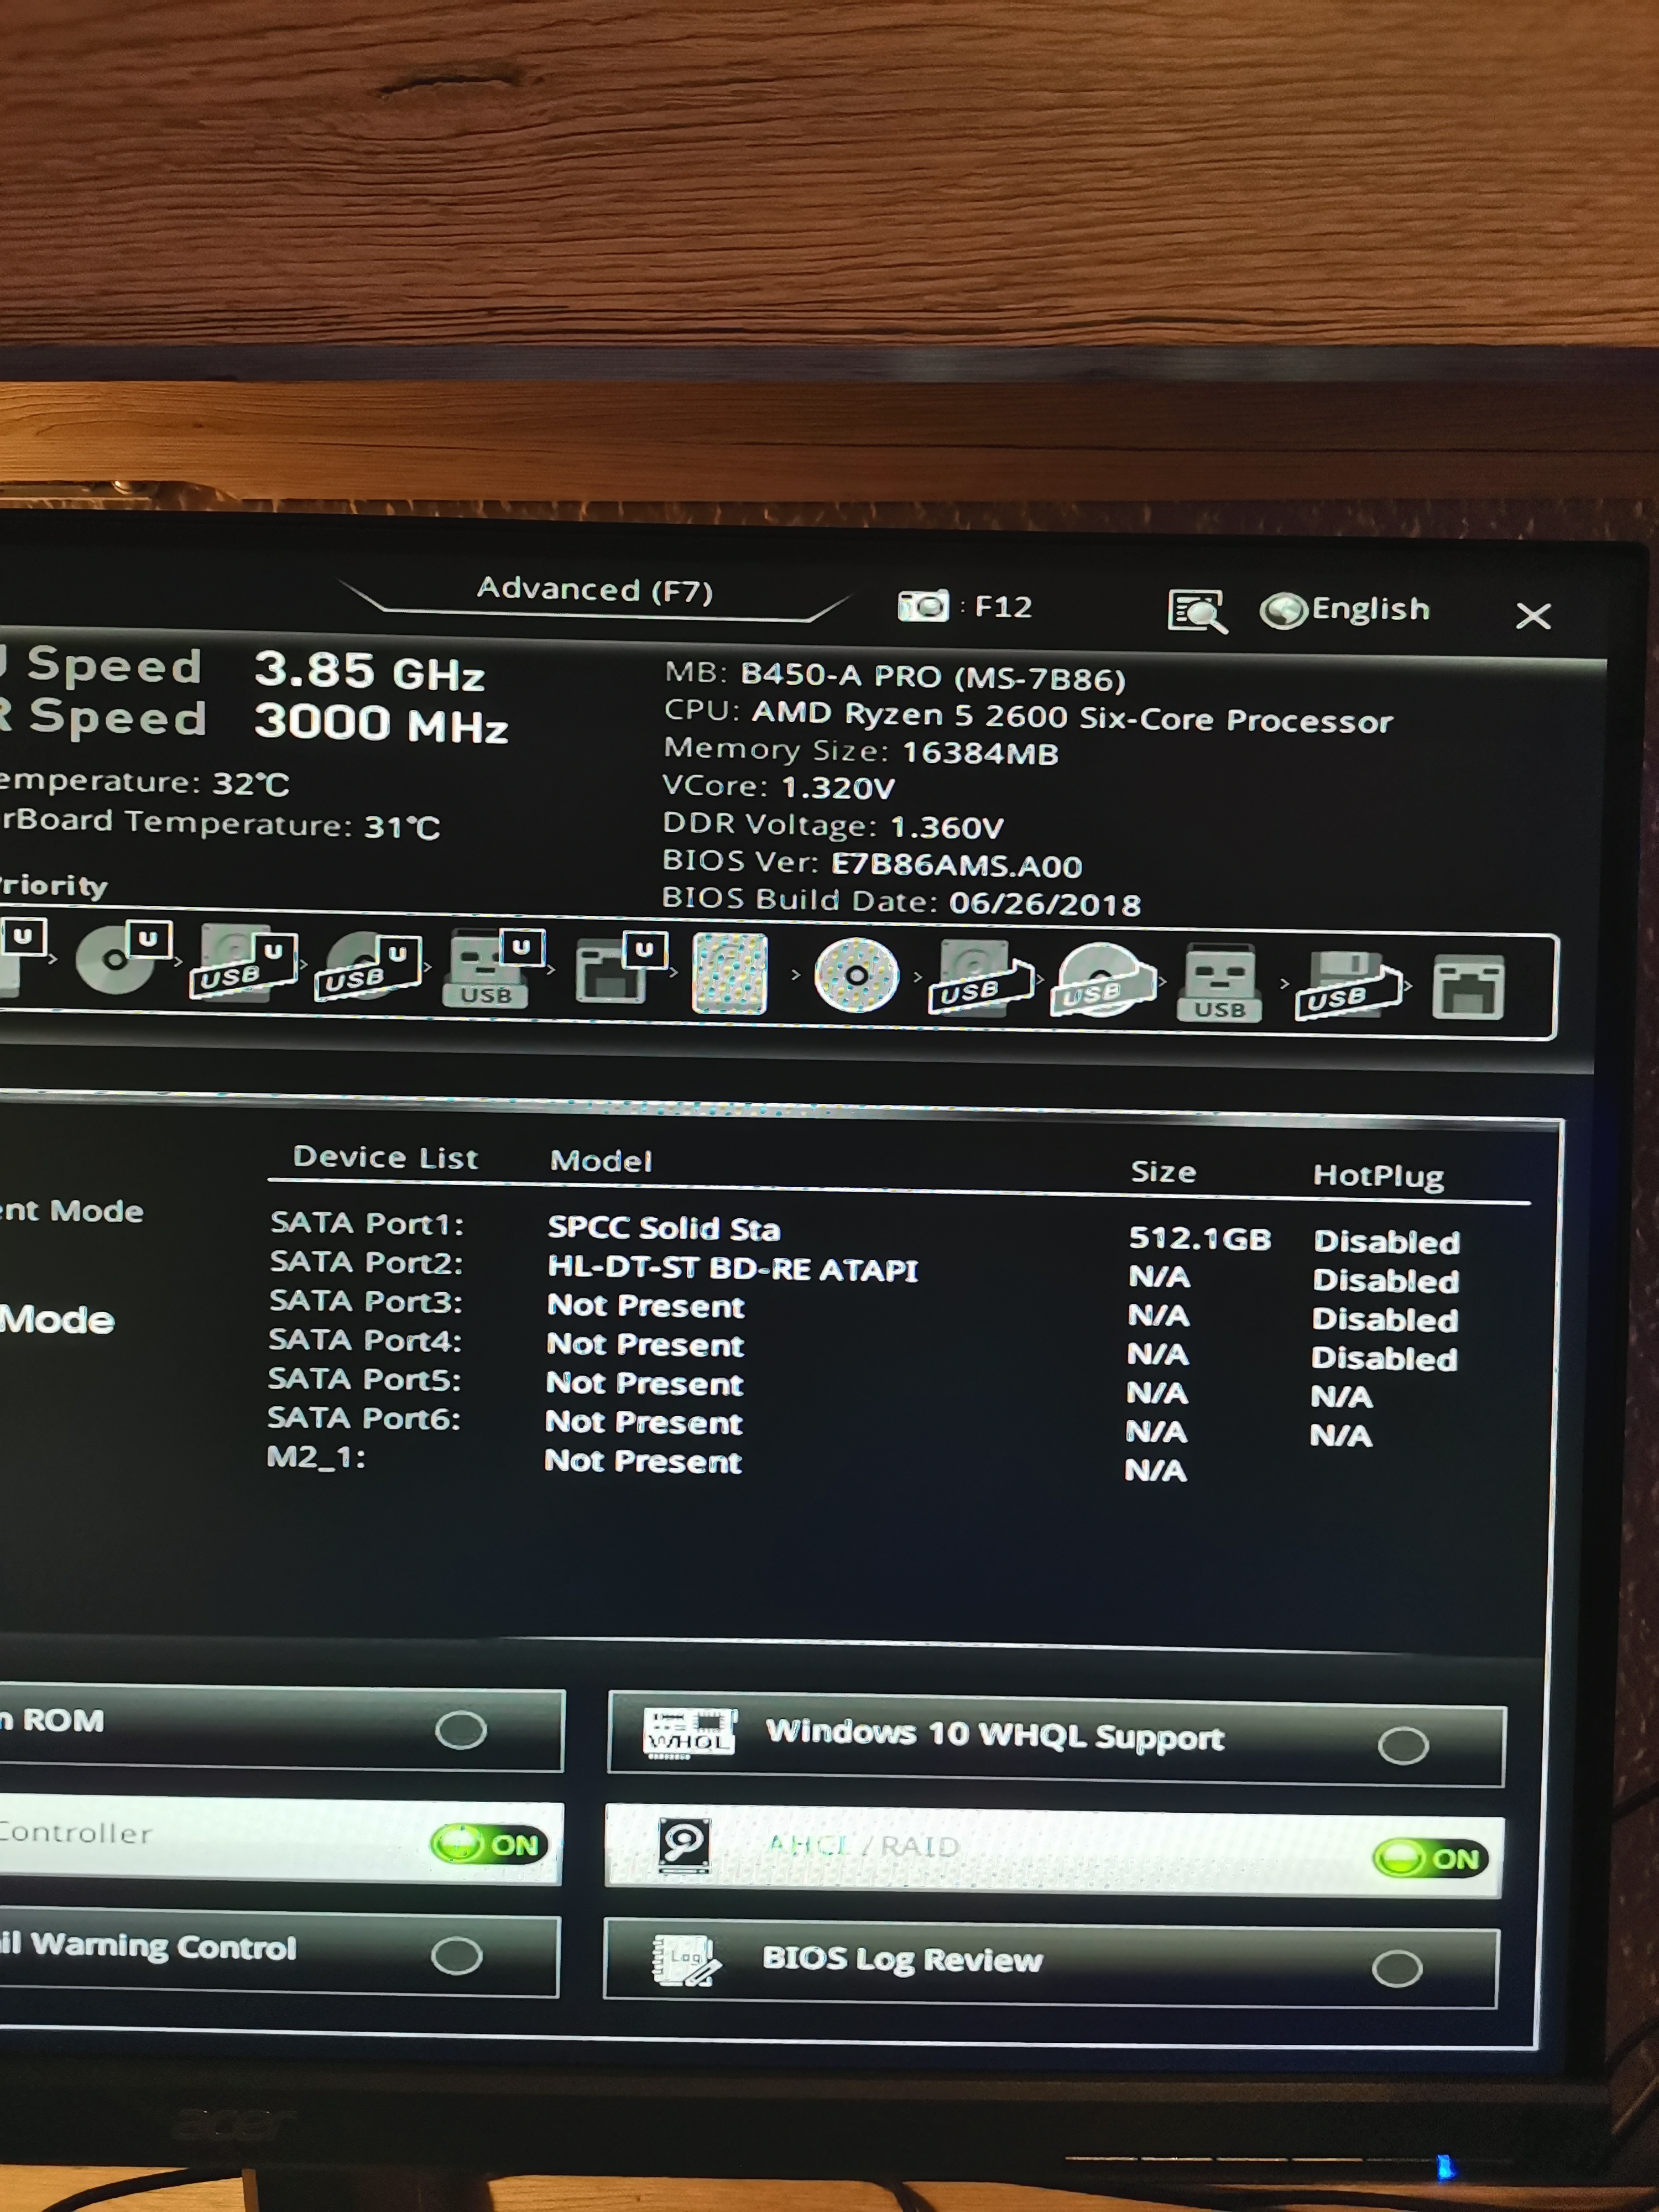The width and height of the screenshot is (1659, 2212).
Task: Toggle the AHCI / RAID switch
Action: pos(1430,1859)
